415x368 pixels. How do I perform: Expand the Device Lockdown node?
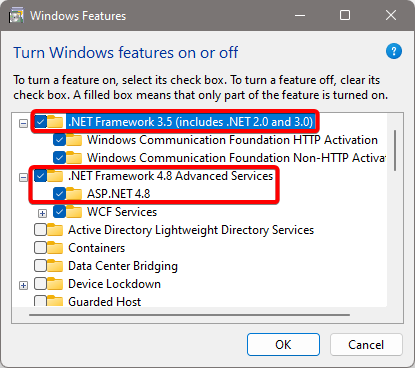tap(23, 286)
